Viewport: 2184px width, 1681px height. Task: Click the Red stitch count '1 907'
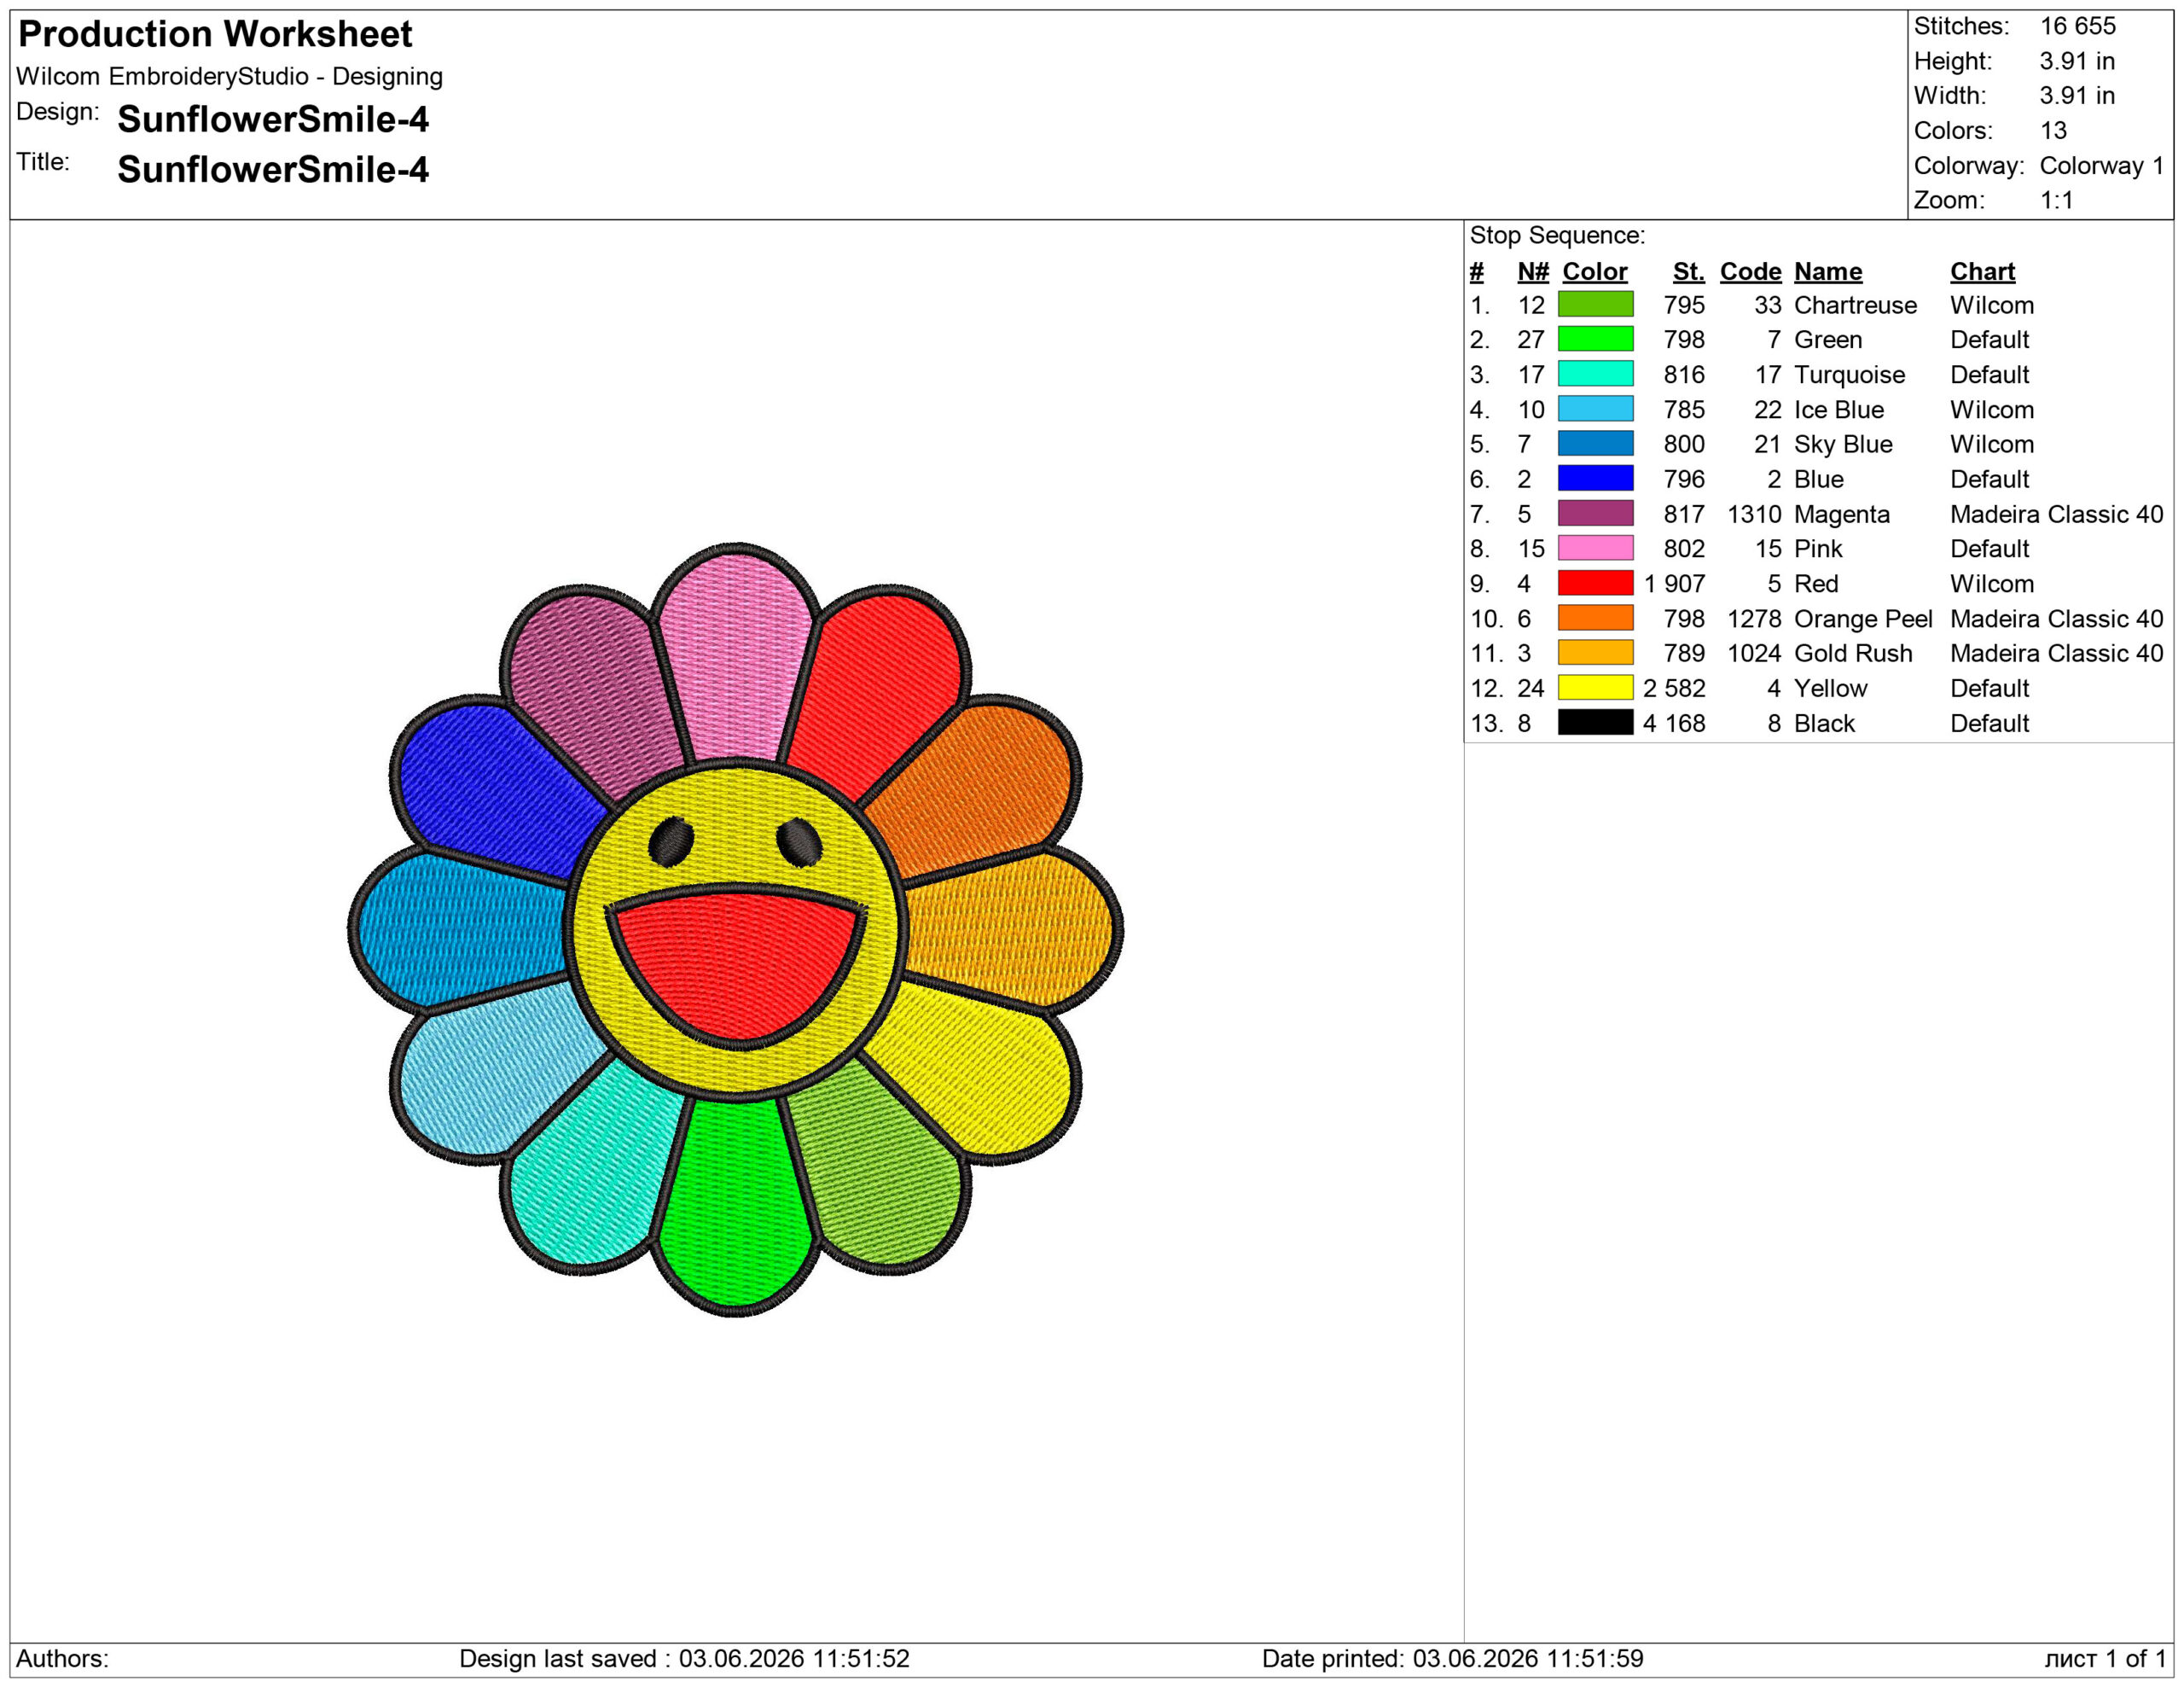1674,584
